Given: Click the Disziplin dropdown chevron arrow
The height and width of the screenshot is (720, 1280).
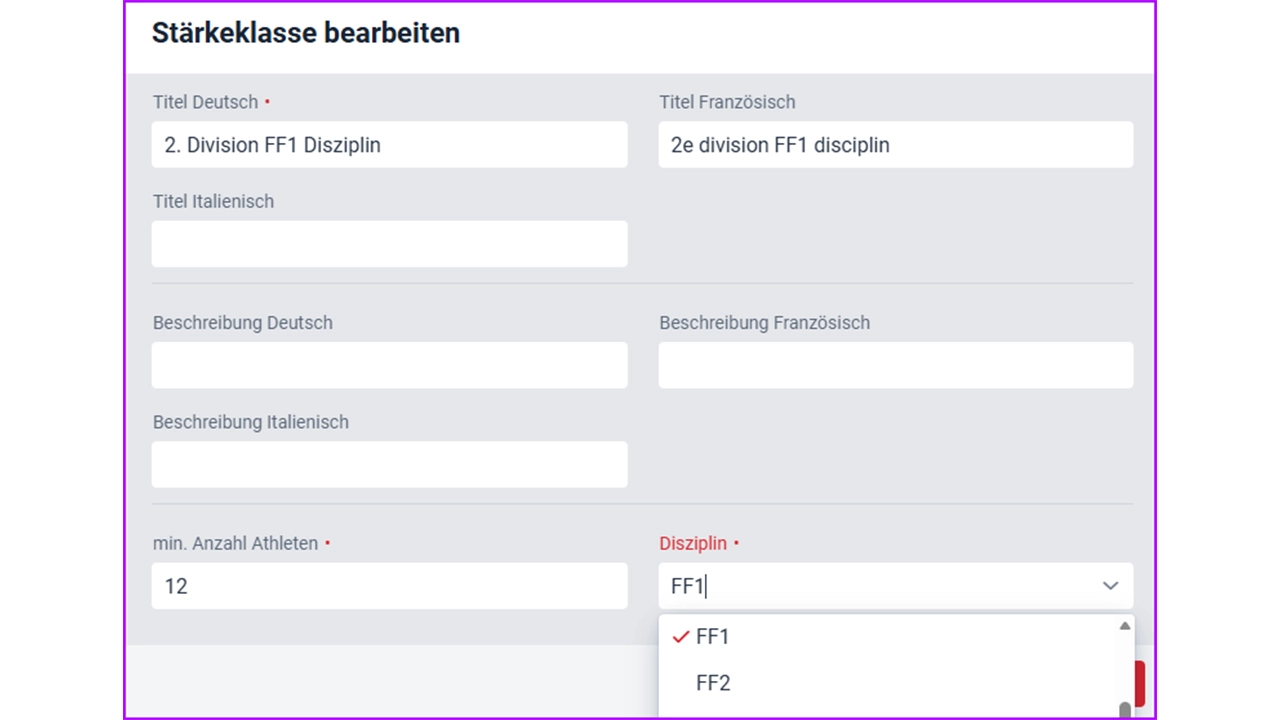Looking at the screenshot, I should (x=1110, y=586).
